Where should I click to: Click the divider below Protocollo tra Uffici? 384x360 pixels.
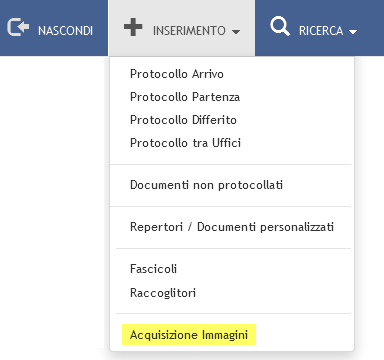click(x=231, y=164)
